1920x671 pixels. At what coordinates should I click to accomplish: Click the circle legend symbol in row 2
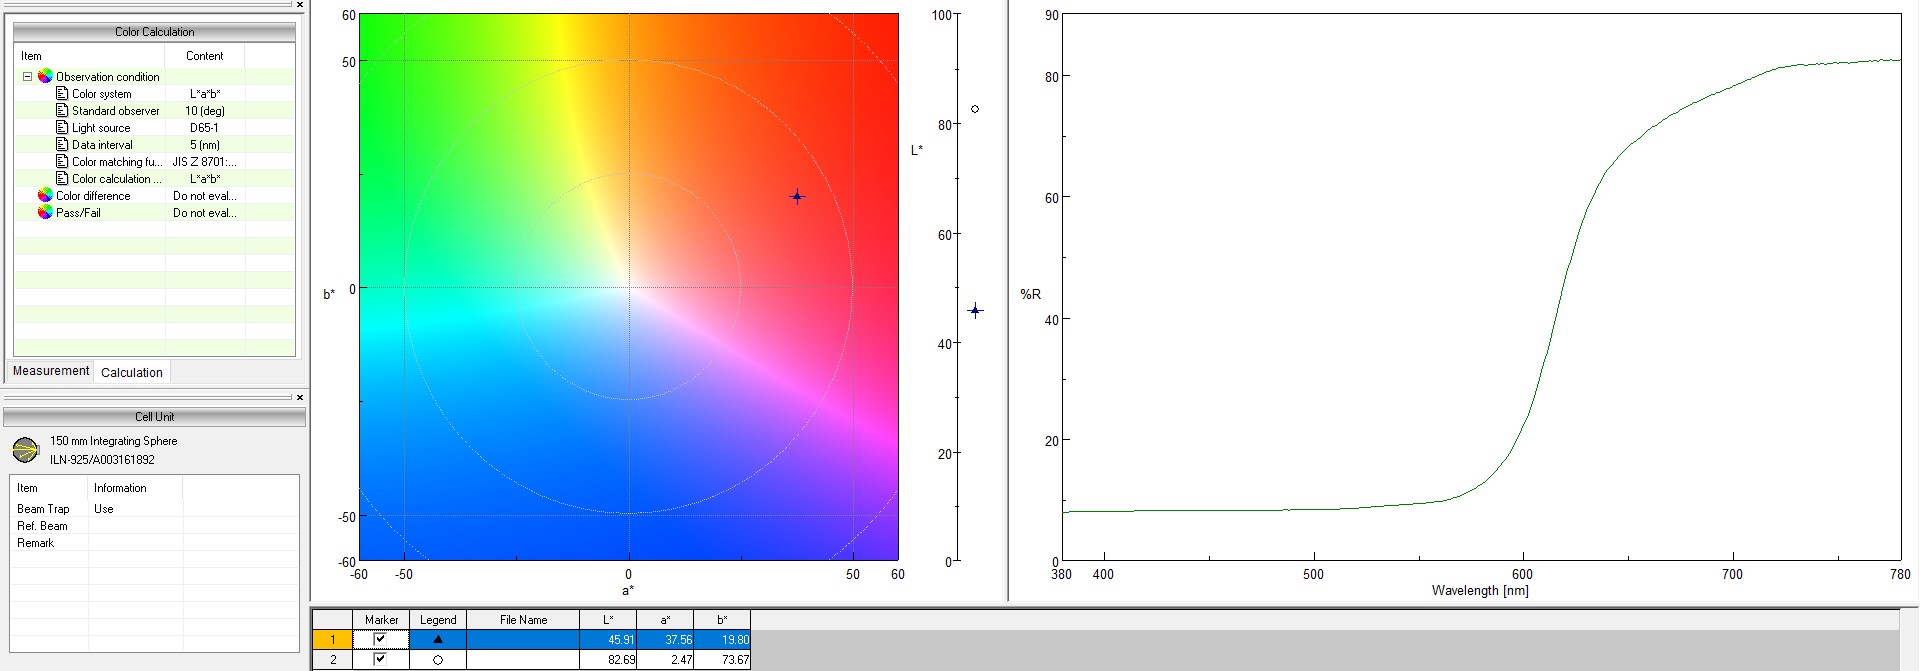[438, 660]
